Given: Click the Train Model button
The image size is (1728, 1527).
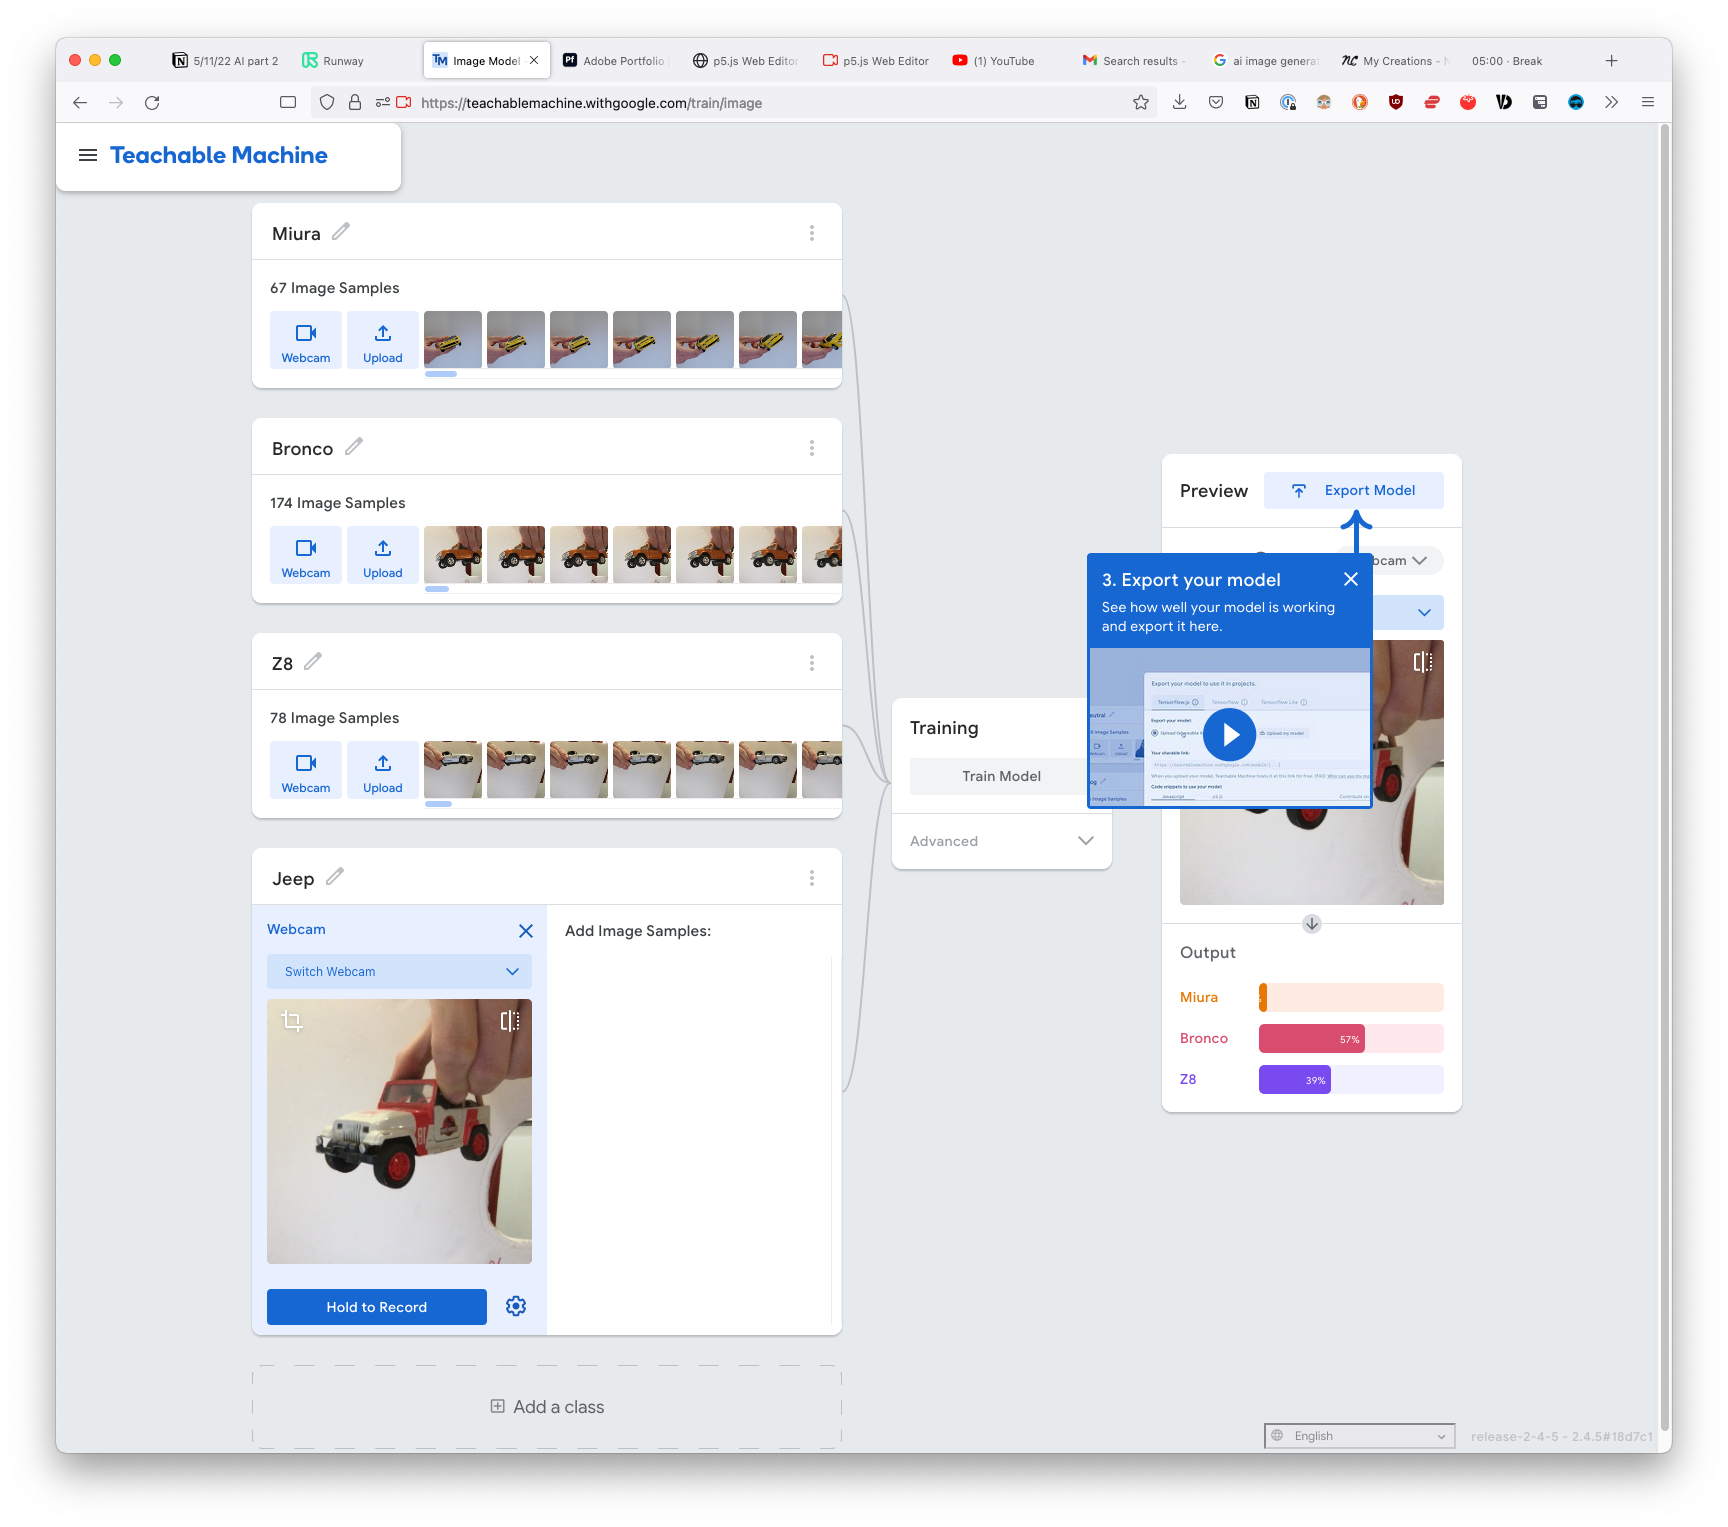Looking at the screenshot, I should tap(1001, 776).
